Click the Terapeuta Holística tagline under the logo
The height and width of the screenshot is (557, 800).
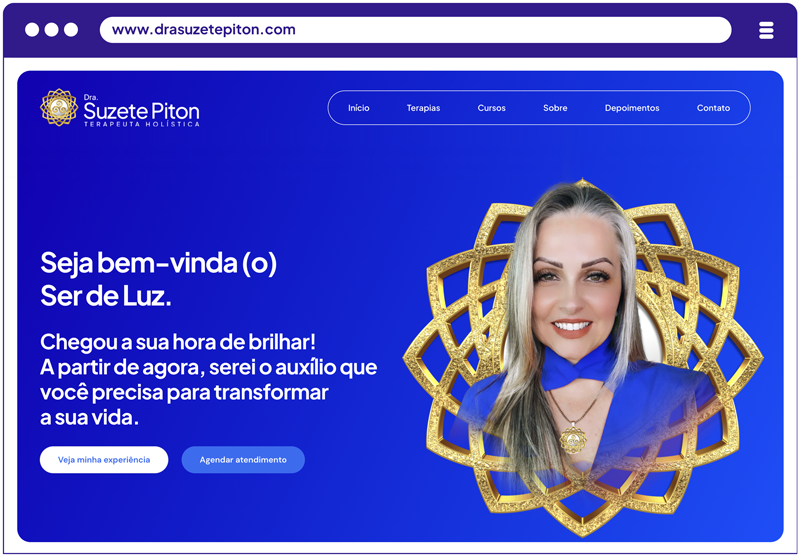[x=142, y=124]
